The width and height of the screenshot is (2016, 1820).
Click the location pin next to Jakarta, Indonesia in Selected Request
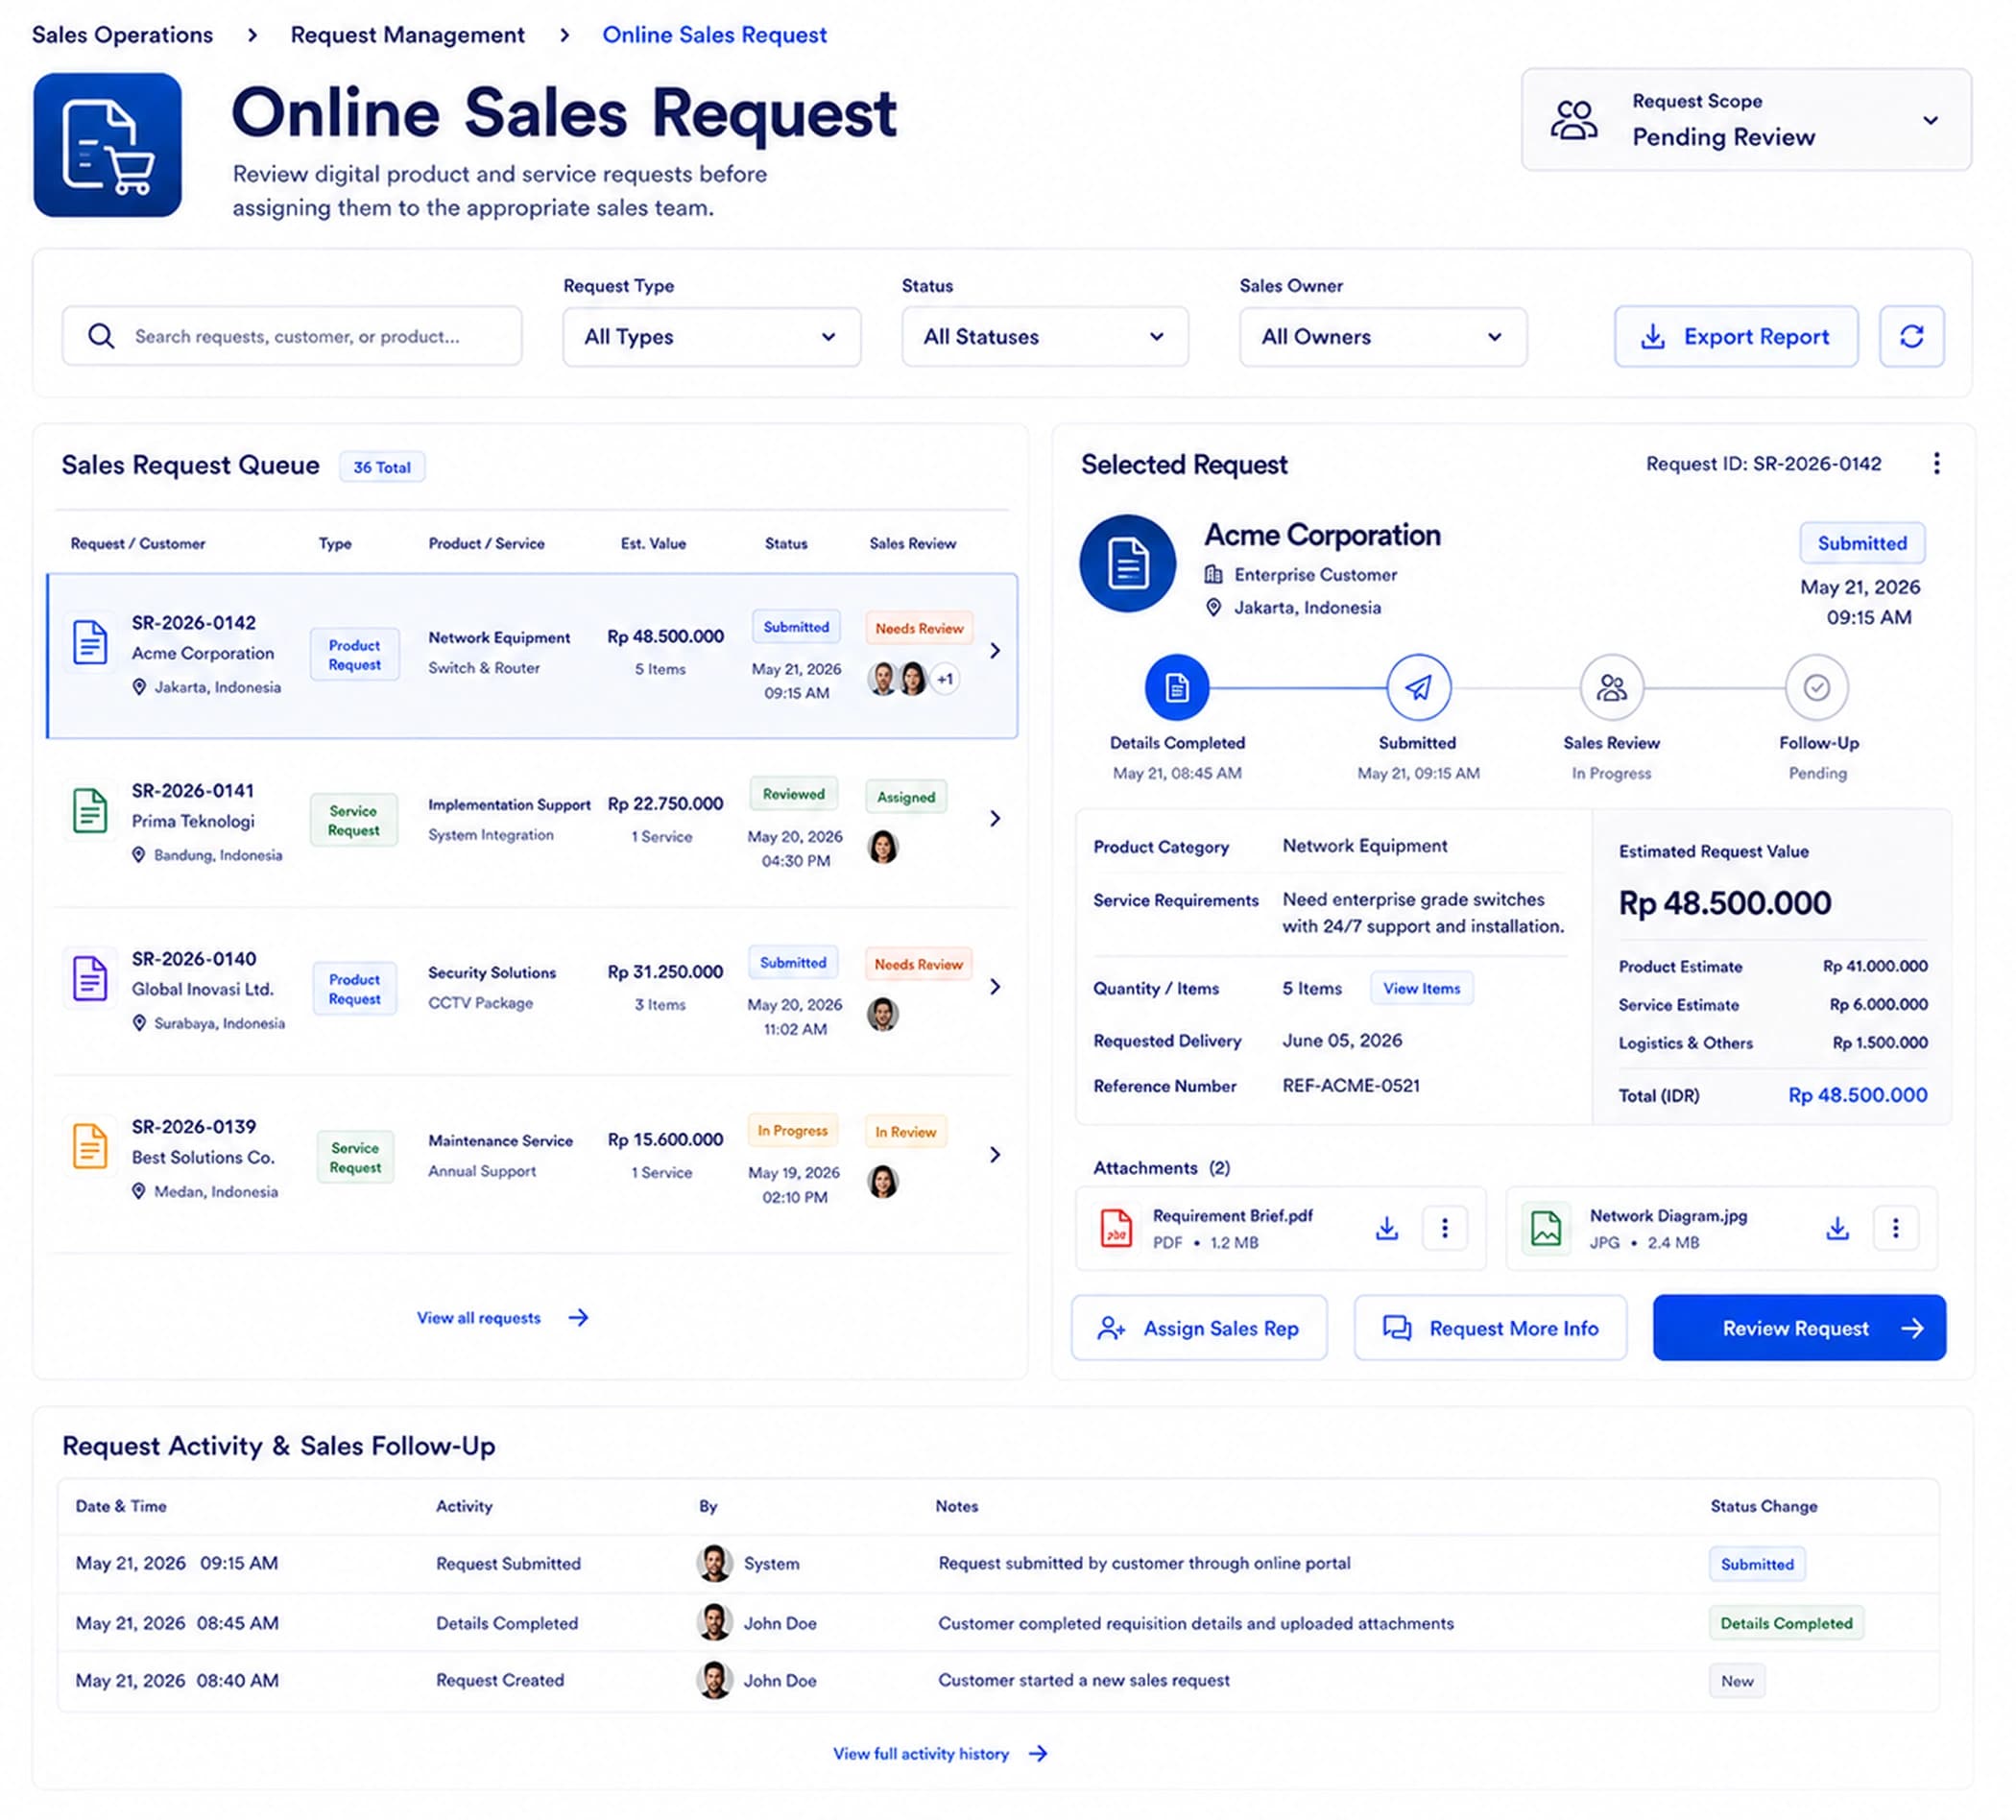click(1213, 608)
